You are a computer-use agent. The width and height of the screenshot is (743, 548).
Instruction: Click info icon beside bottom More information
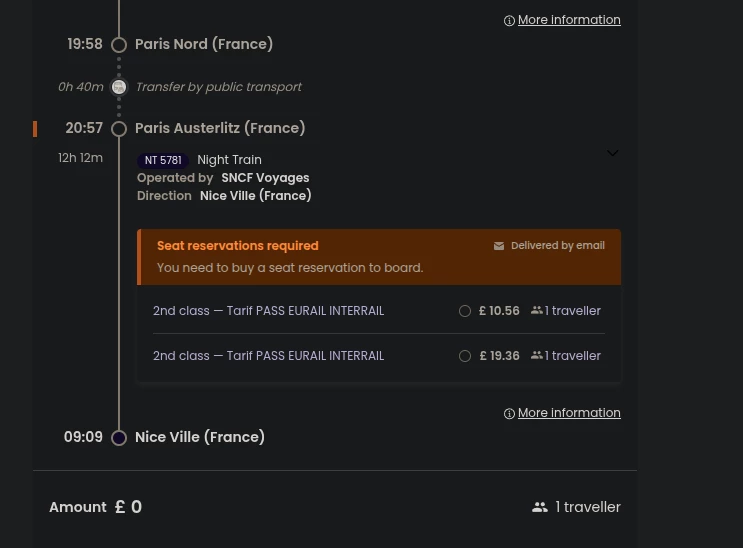[x=509, y=413]
